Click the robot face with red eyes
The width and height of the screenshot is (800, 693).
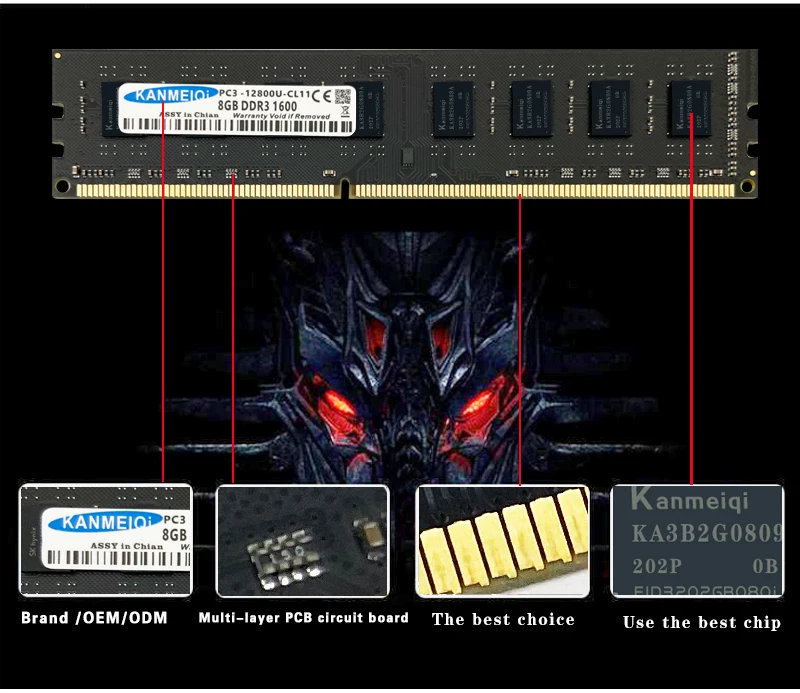[406, 357]
